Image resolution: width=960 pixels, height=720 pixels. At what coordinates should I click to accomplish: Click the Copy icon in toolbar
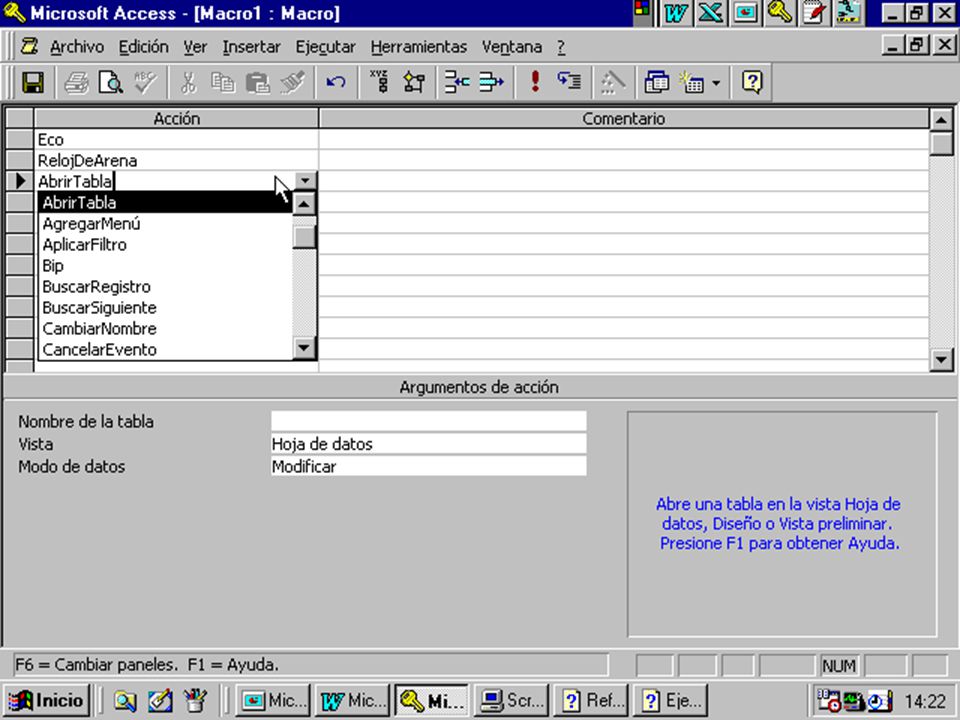click(x=223, y=82)
